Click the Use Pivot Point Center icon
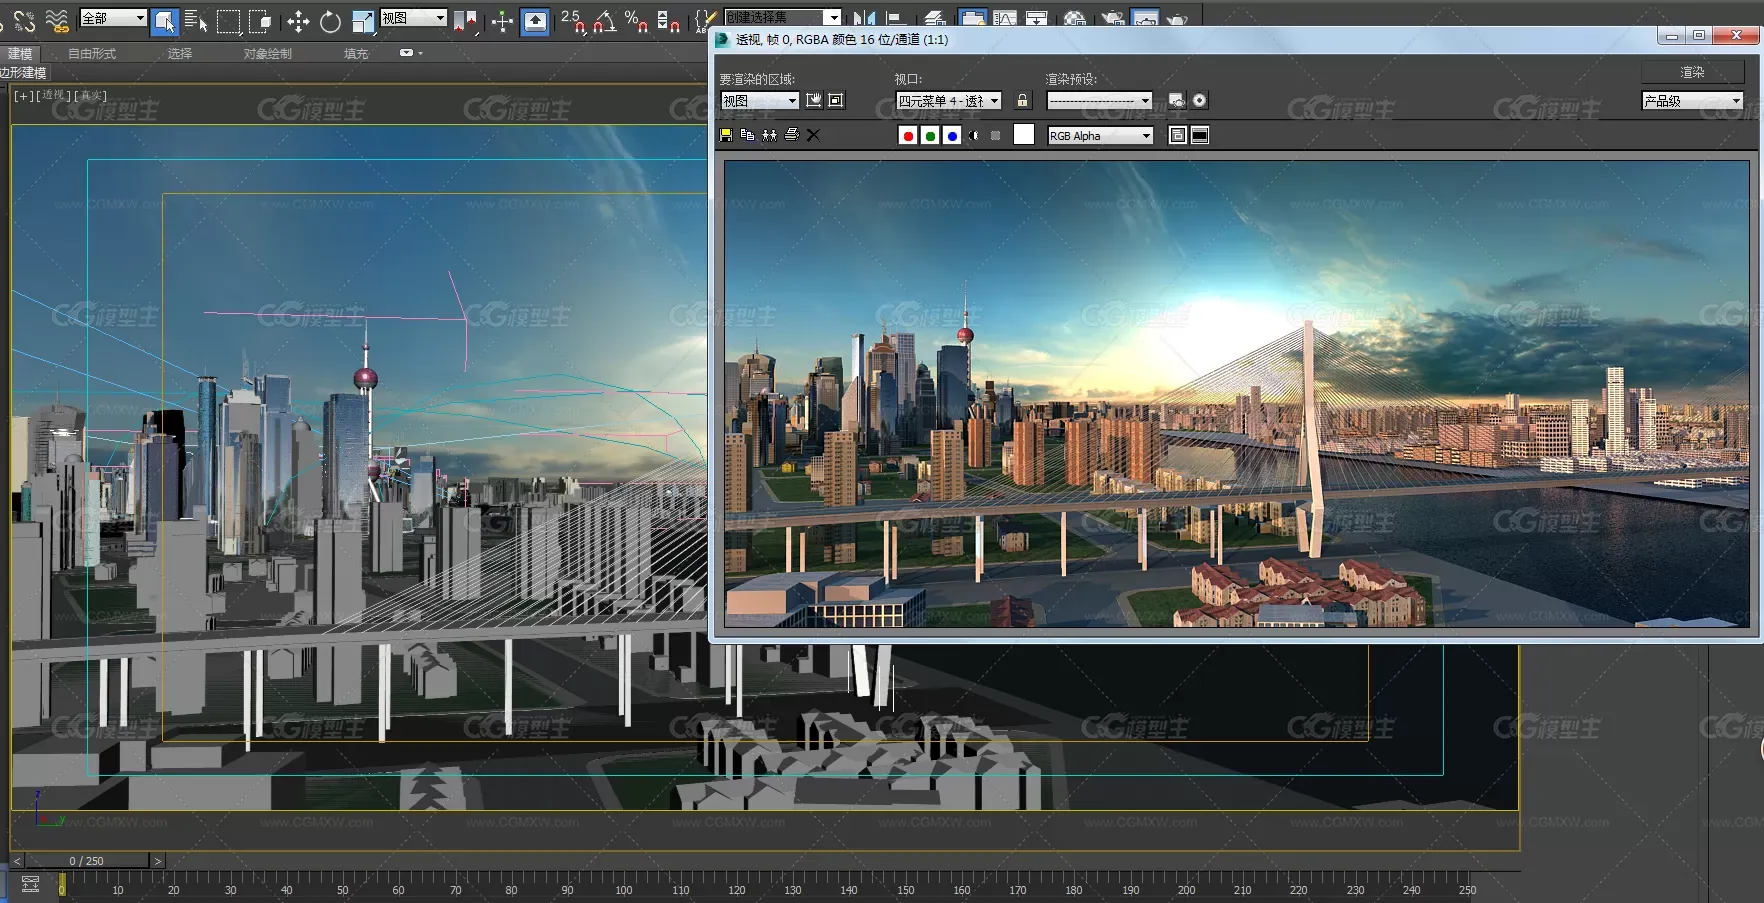 click(465, 21)
